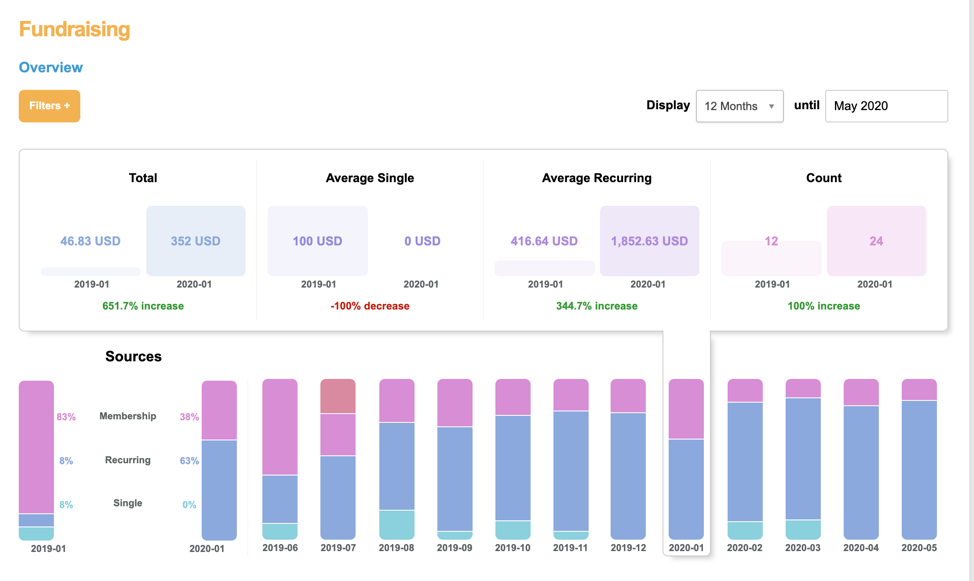Viewport: 974px width, 581px height.
Task: Click the 352 USD total box
Action: pos(195,241)
